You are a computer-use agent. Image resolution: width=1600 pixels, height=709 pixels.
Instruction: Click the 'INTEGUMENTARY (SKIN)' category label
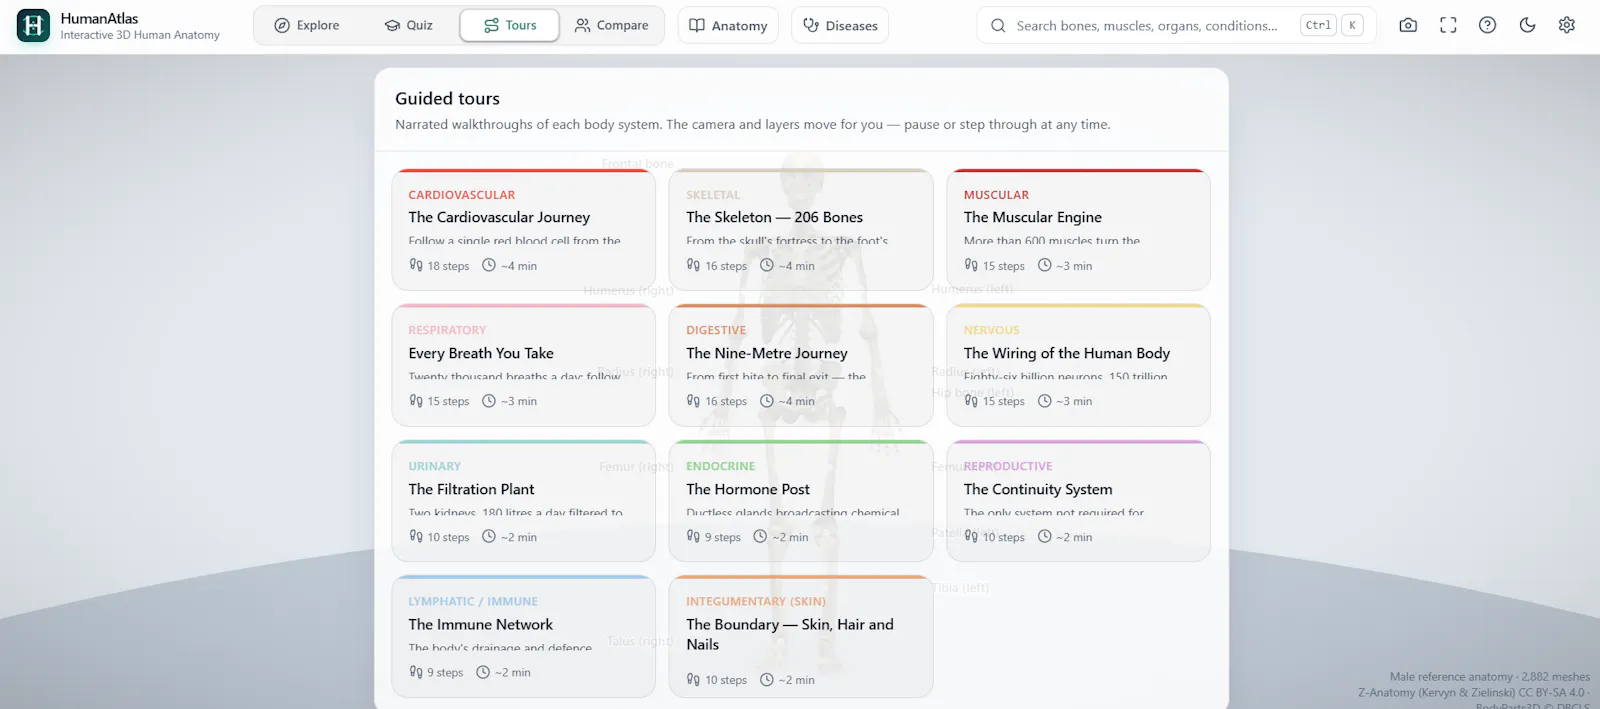click(756, 602)
